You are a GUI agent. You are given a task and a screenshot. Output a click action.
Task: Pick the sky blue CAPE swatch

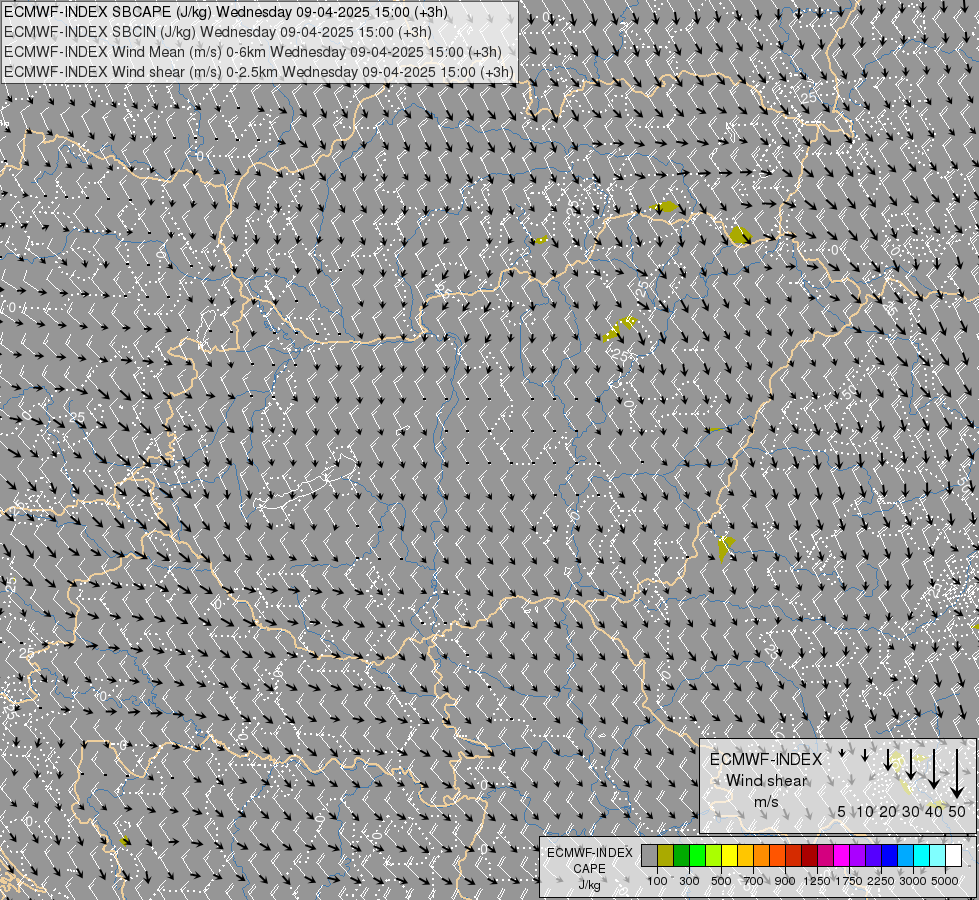click(x=907, y=856)
